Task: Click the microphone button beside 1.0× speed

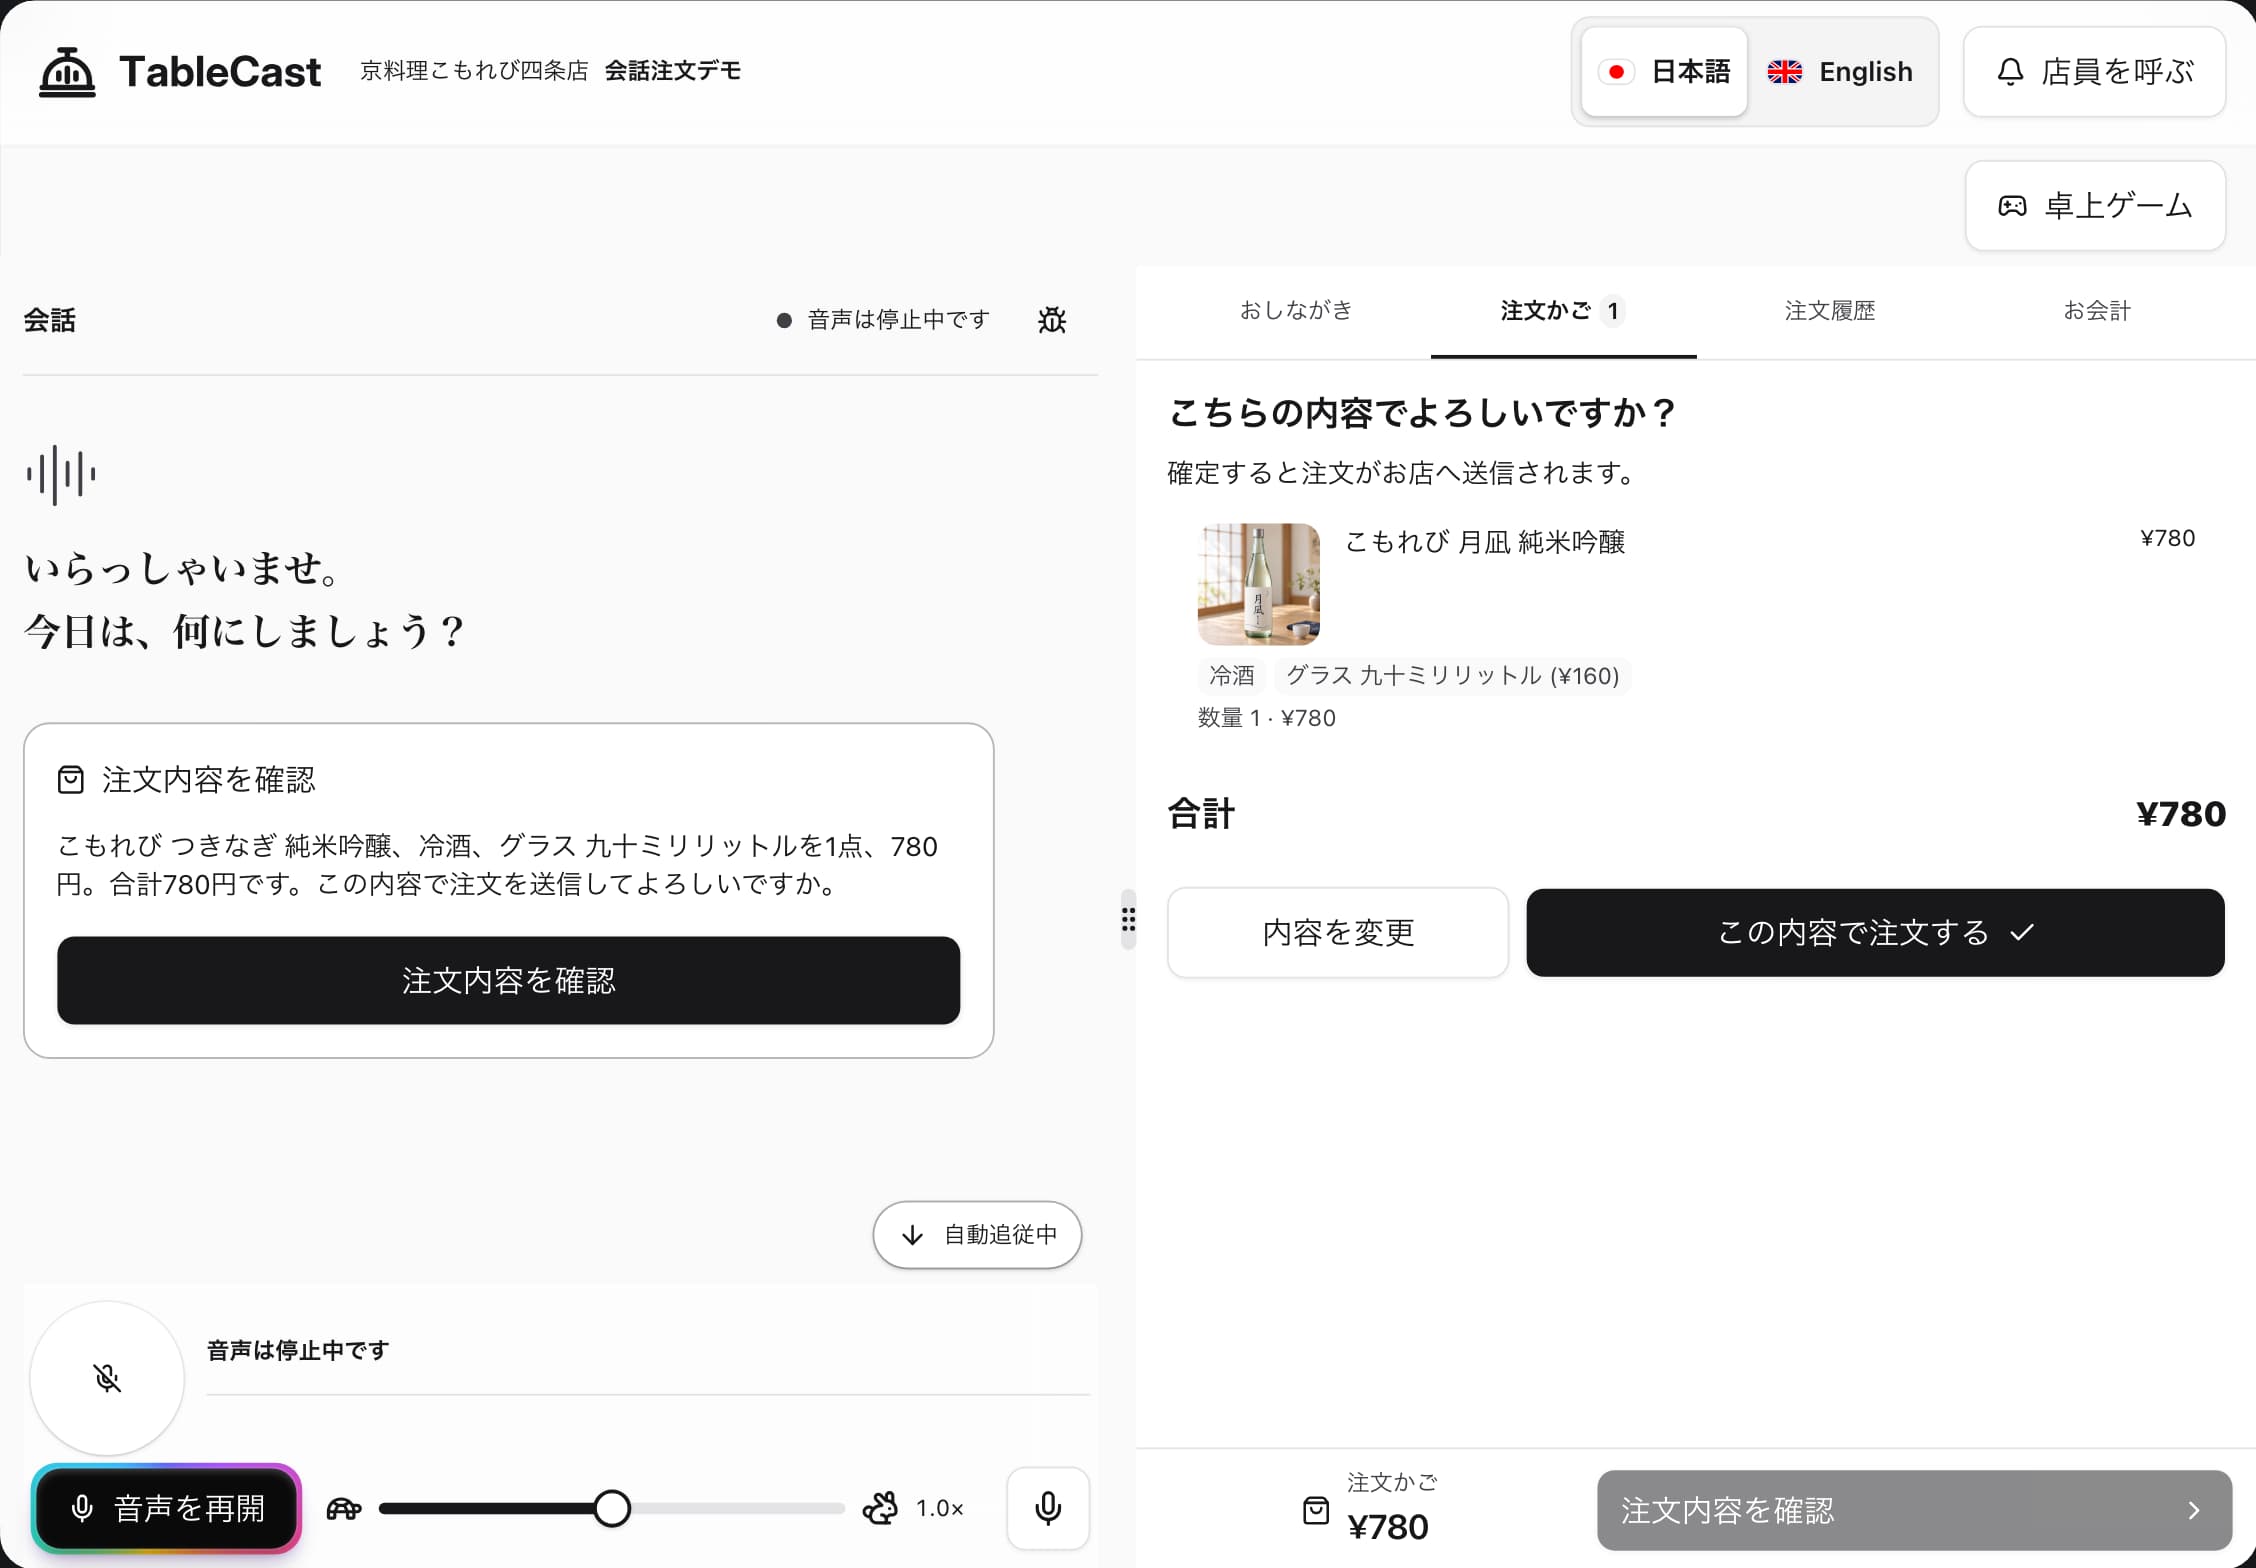Action: pos(1048,1508)
